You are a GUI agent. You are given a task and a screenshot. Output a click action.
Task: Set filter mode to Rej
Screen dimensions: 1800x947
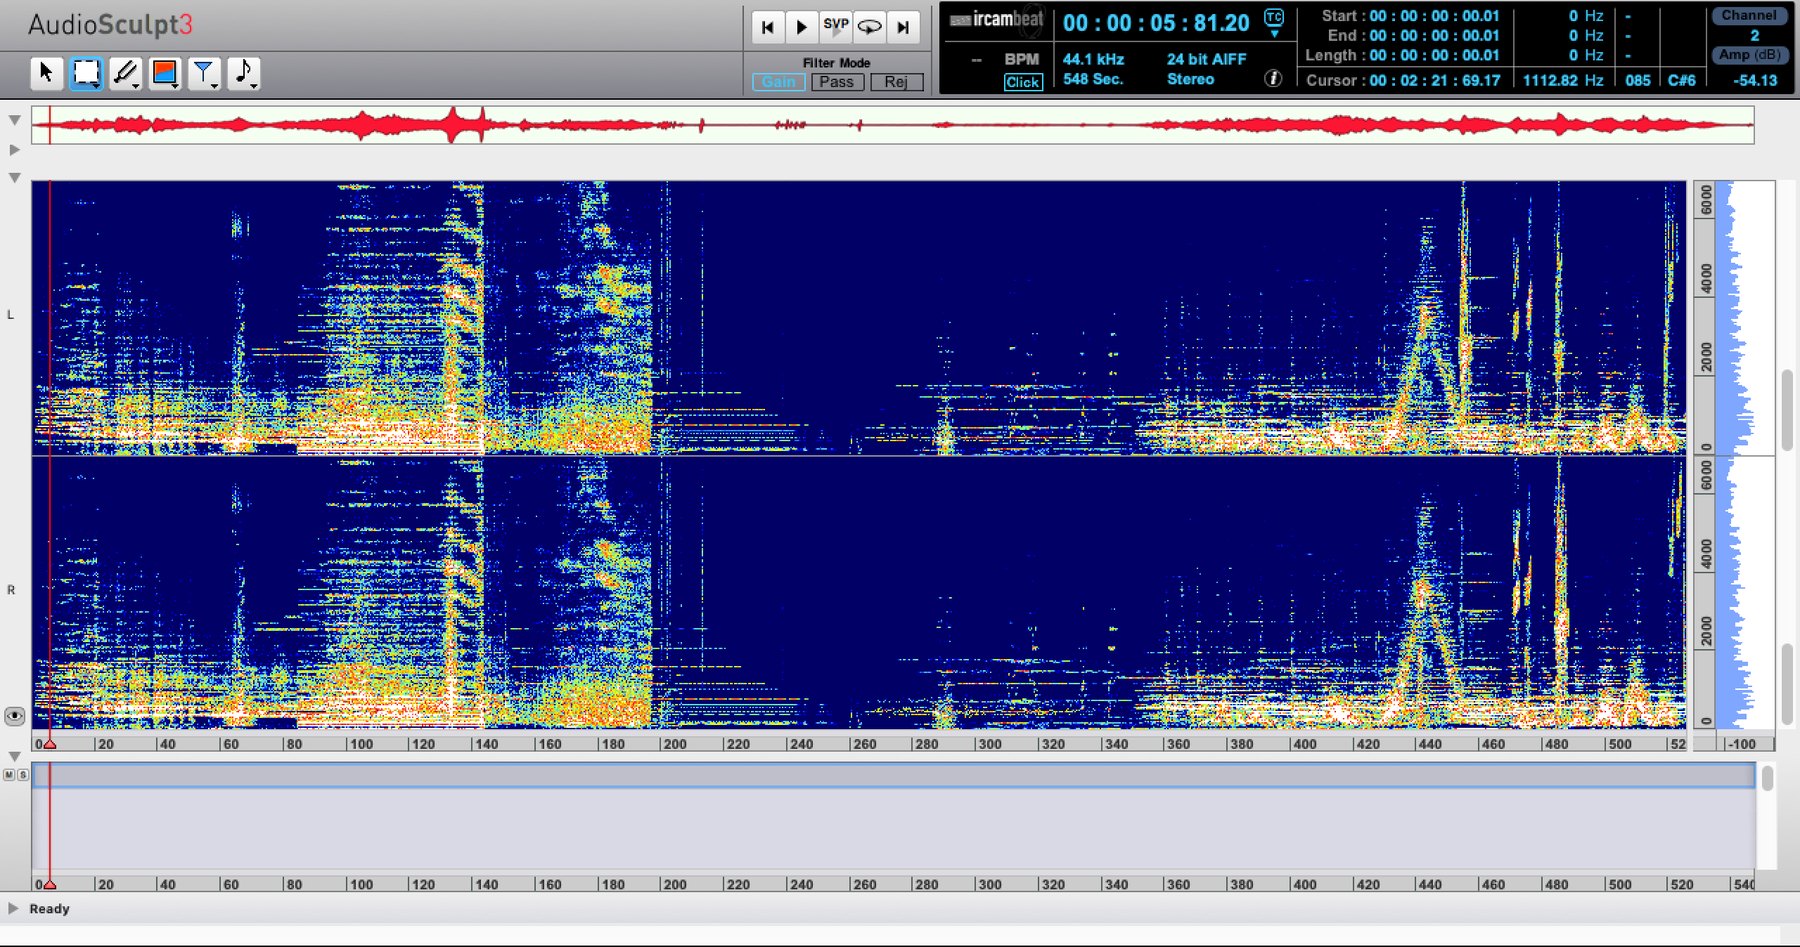pyautogui.click(x=896, y=82)
